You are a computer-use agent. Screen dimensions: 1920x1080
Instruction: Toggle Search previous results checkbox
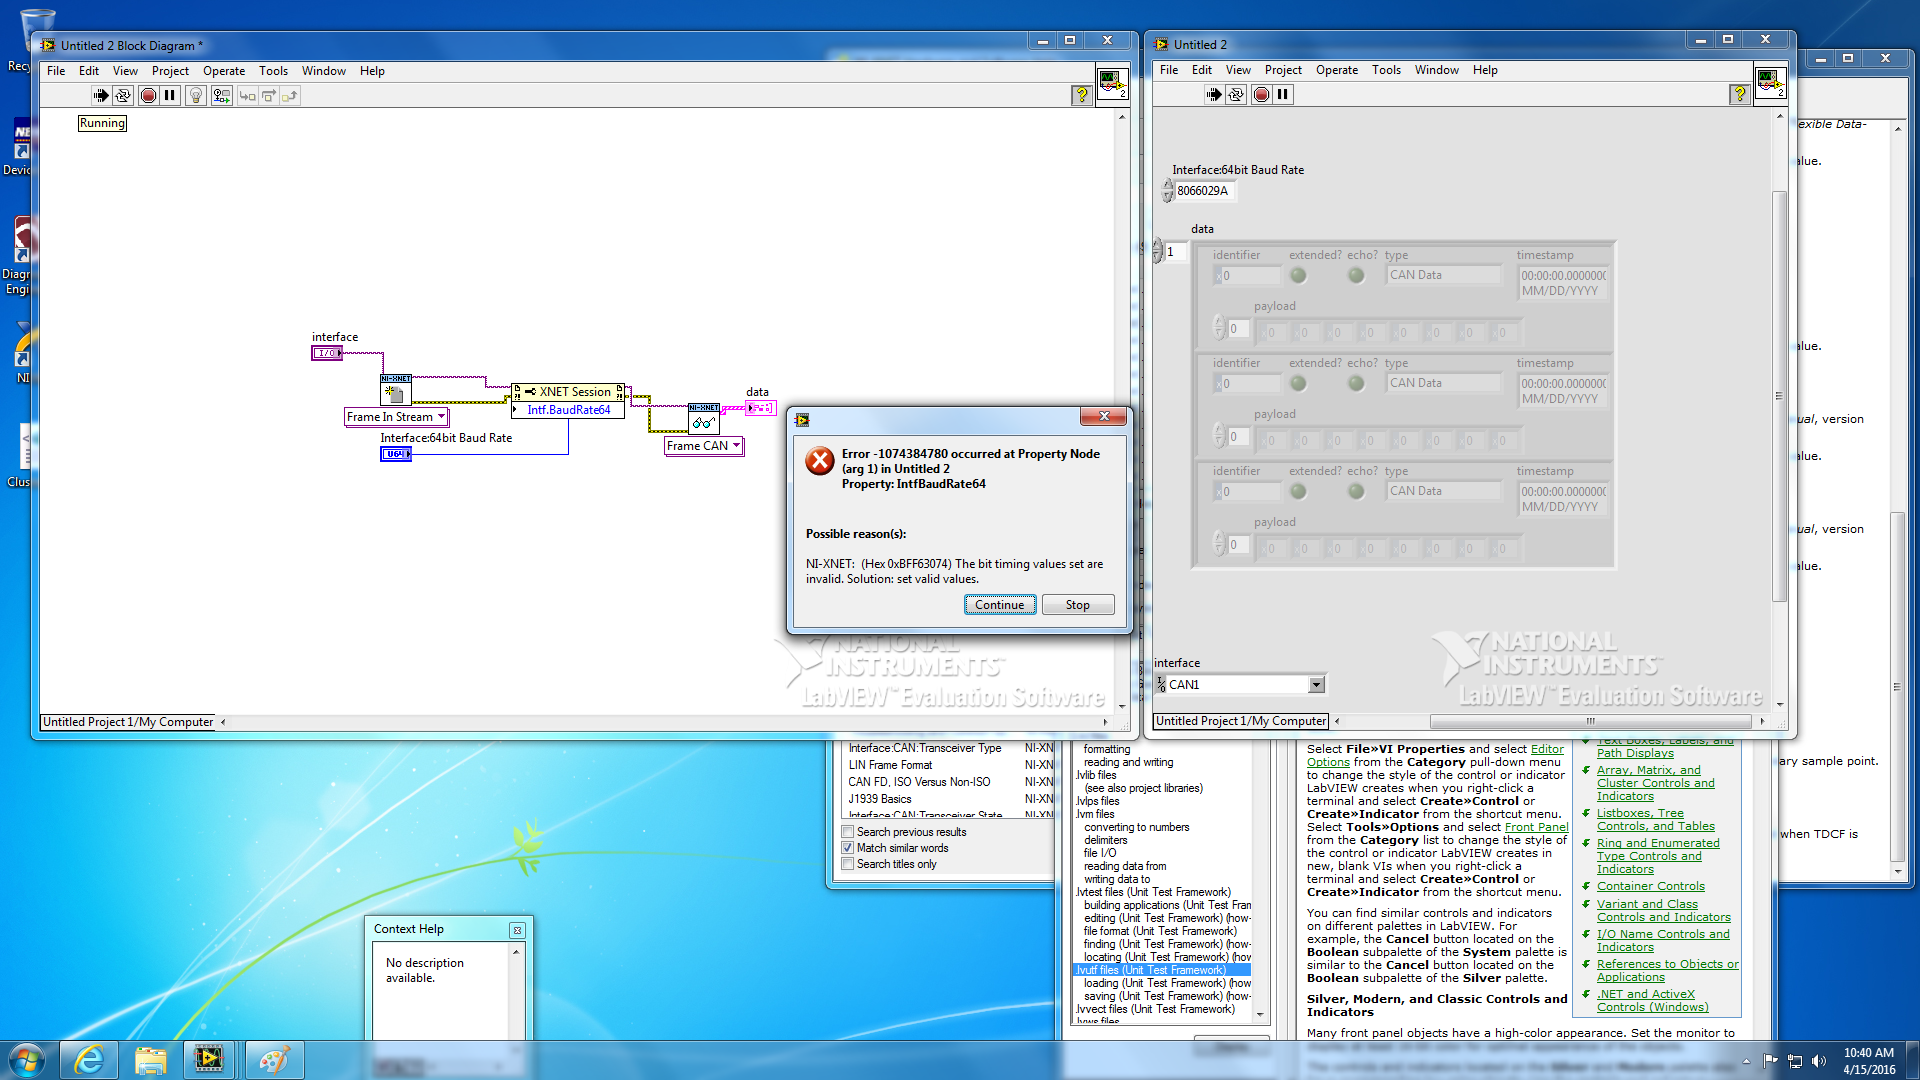tap(848, 832)
